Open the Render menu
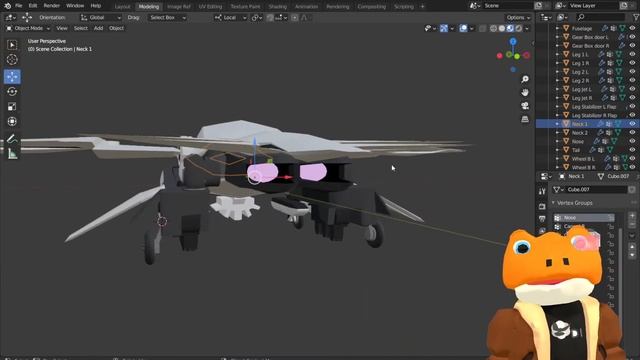640x360 pixels. pos(51,6)
